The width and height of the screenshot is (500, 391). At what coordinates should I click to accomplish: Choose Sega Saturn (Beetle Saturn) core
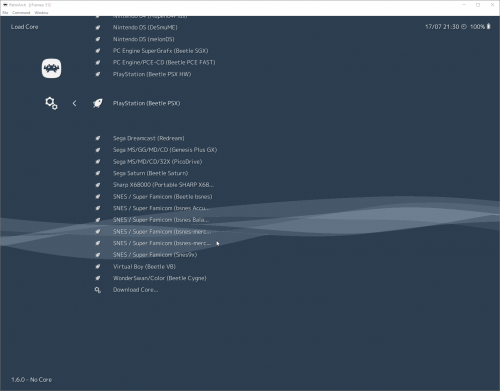[150, 173]
